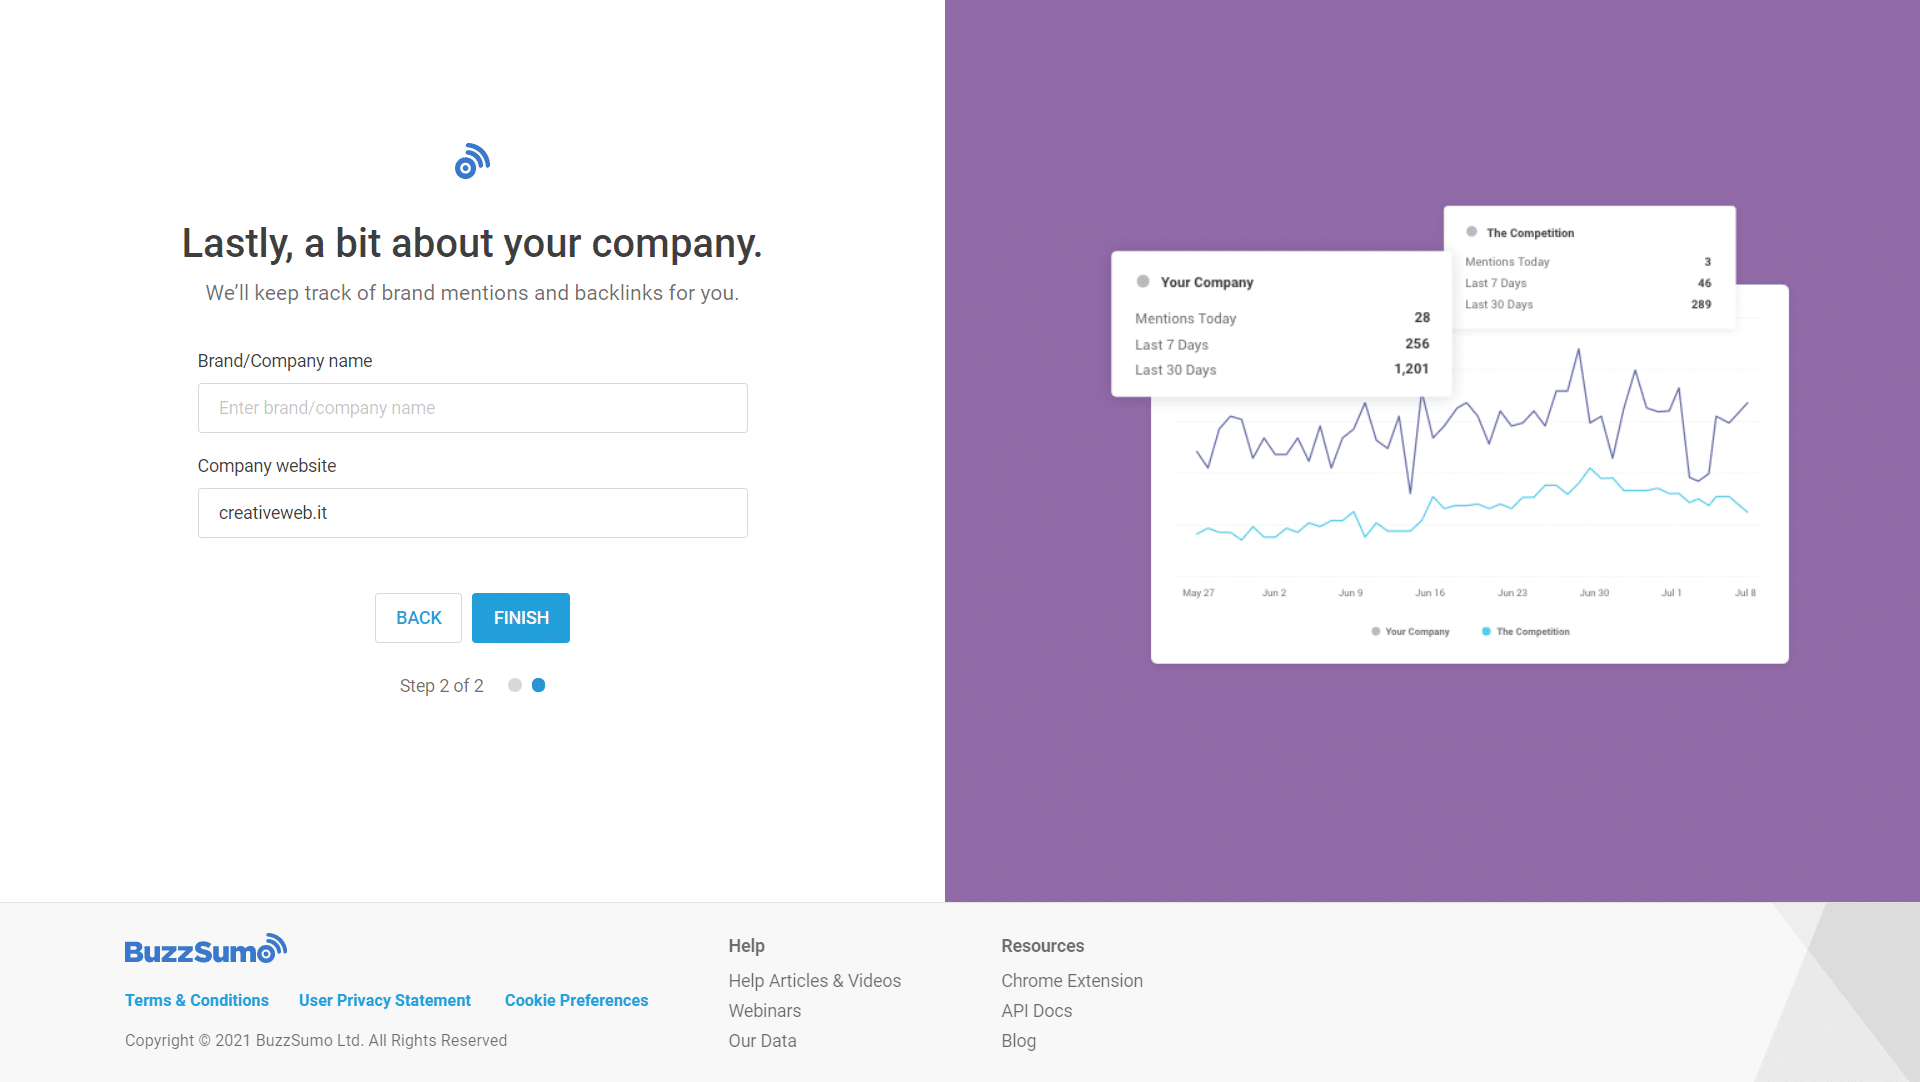The image size is (1920, 1082).
Task: Click the Company website field
Action: click(472, 513)
